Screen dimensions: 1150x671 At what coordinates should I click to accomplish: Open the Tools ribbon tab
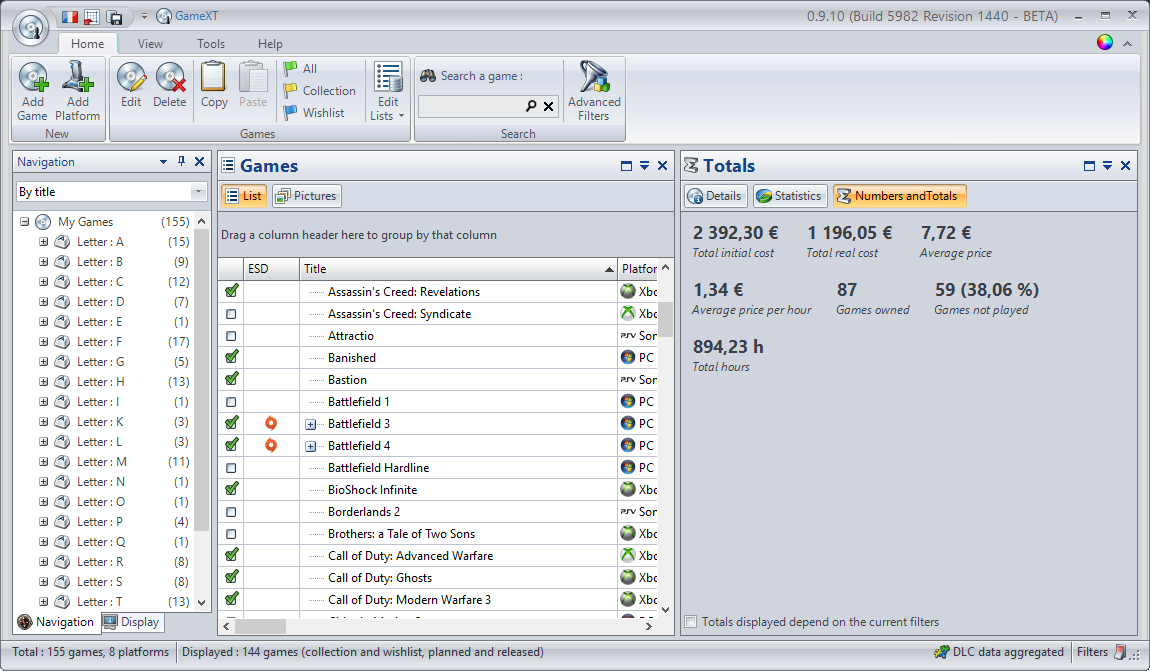coord(211,44)
